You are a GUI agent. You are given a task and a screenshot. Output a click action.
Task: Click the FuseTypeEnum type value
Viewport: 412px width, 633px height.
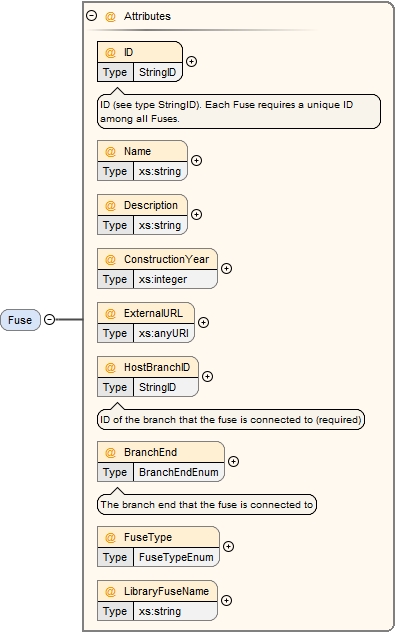[x=176, y=557]
